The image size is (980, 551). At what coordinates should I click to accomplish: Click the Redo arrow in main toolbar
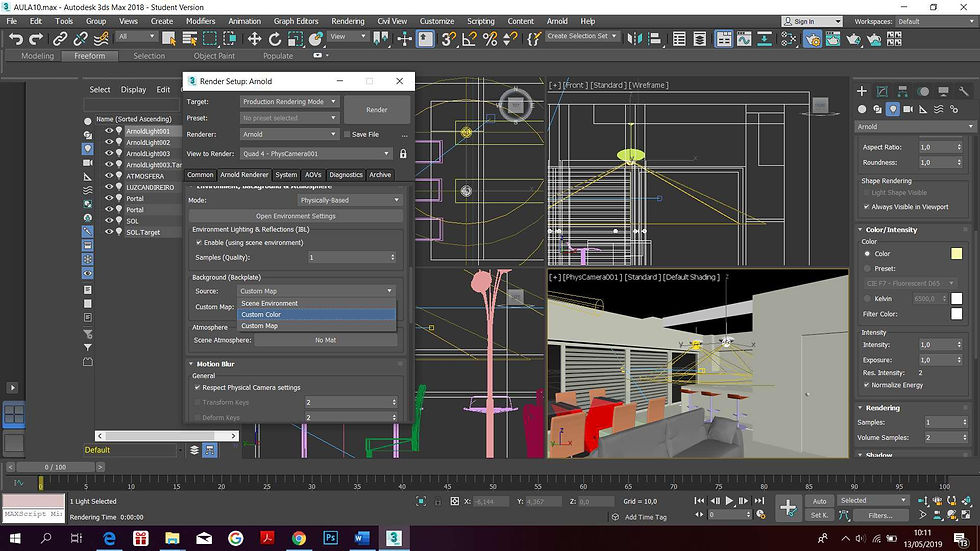(36, 39)
